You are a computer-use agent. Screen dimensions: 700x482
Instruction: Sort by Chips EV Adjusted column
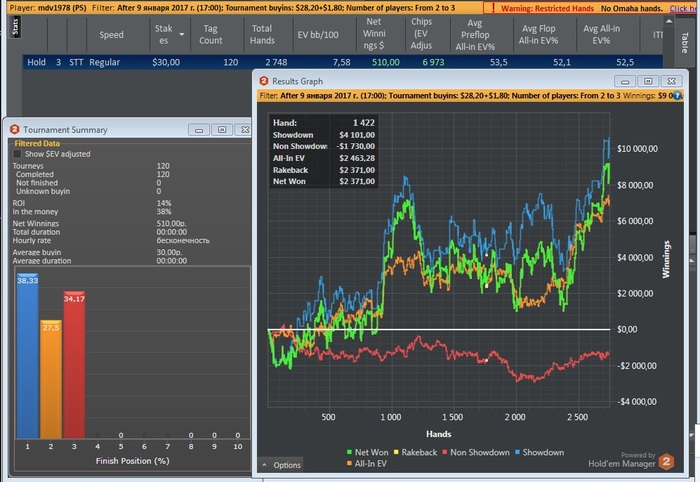pos(421,33)
